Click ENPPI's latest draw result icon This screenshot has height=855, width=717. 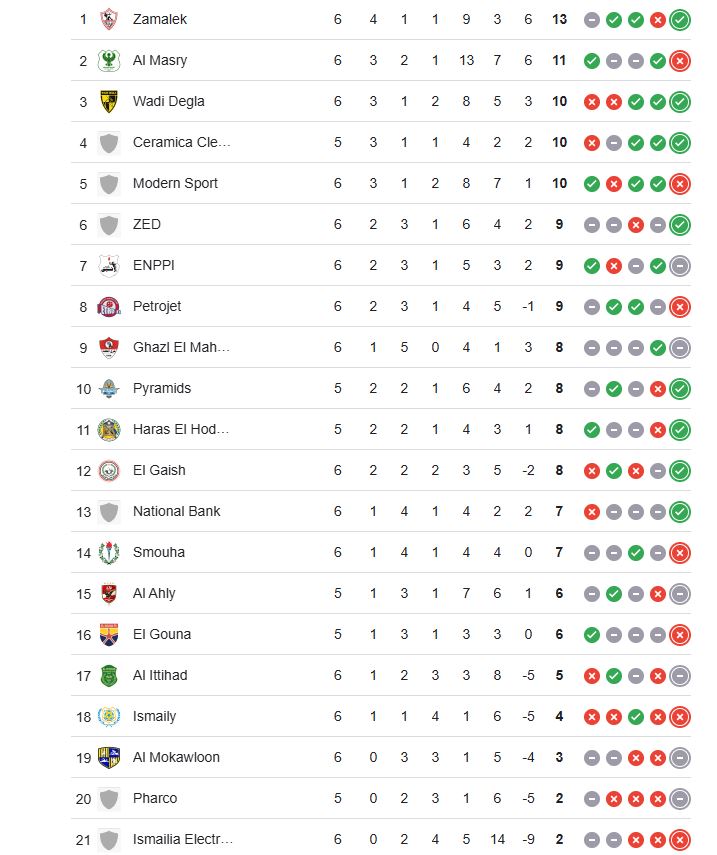point(680,266)
